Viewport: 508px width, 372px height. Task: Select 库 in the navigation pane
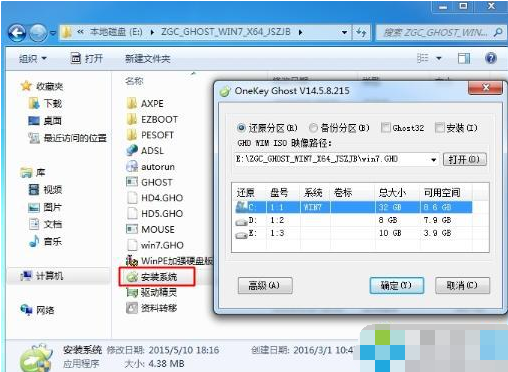click(x=33, y=173)
